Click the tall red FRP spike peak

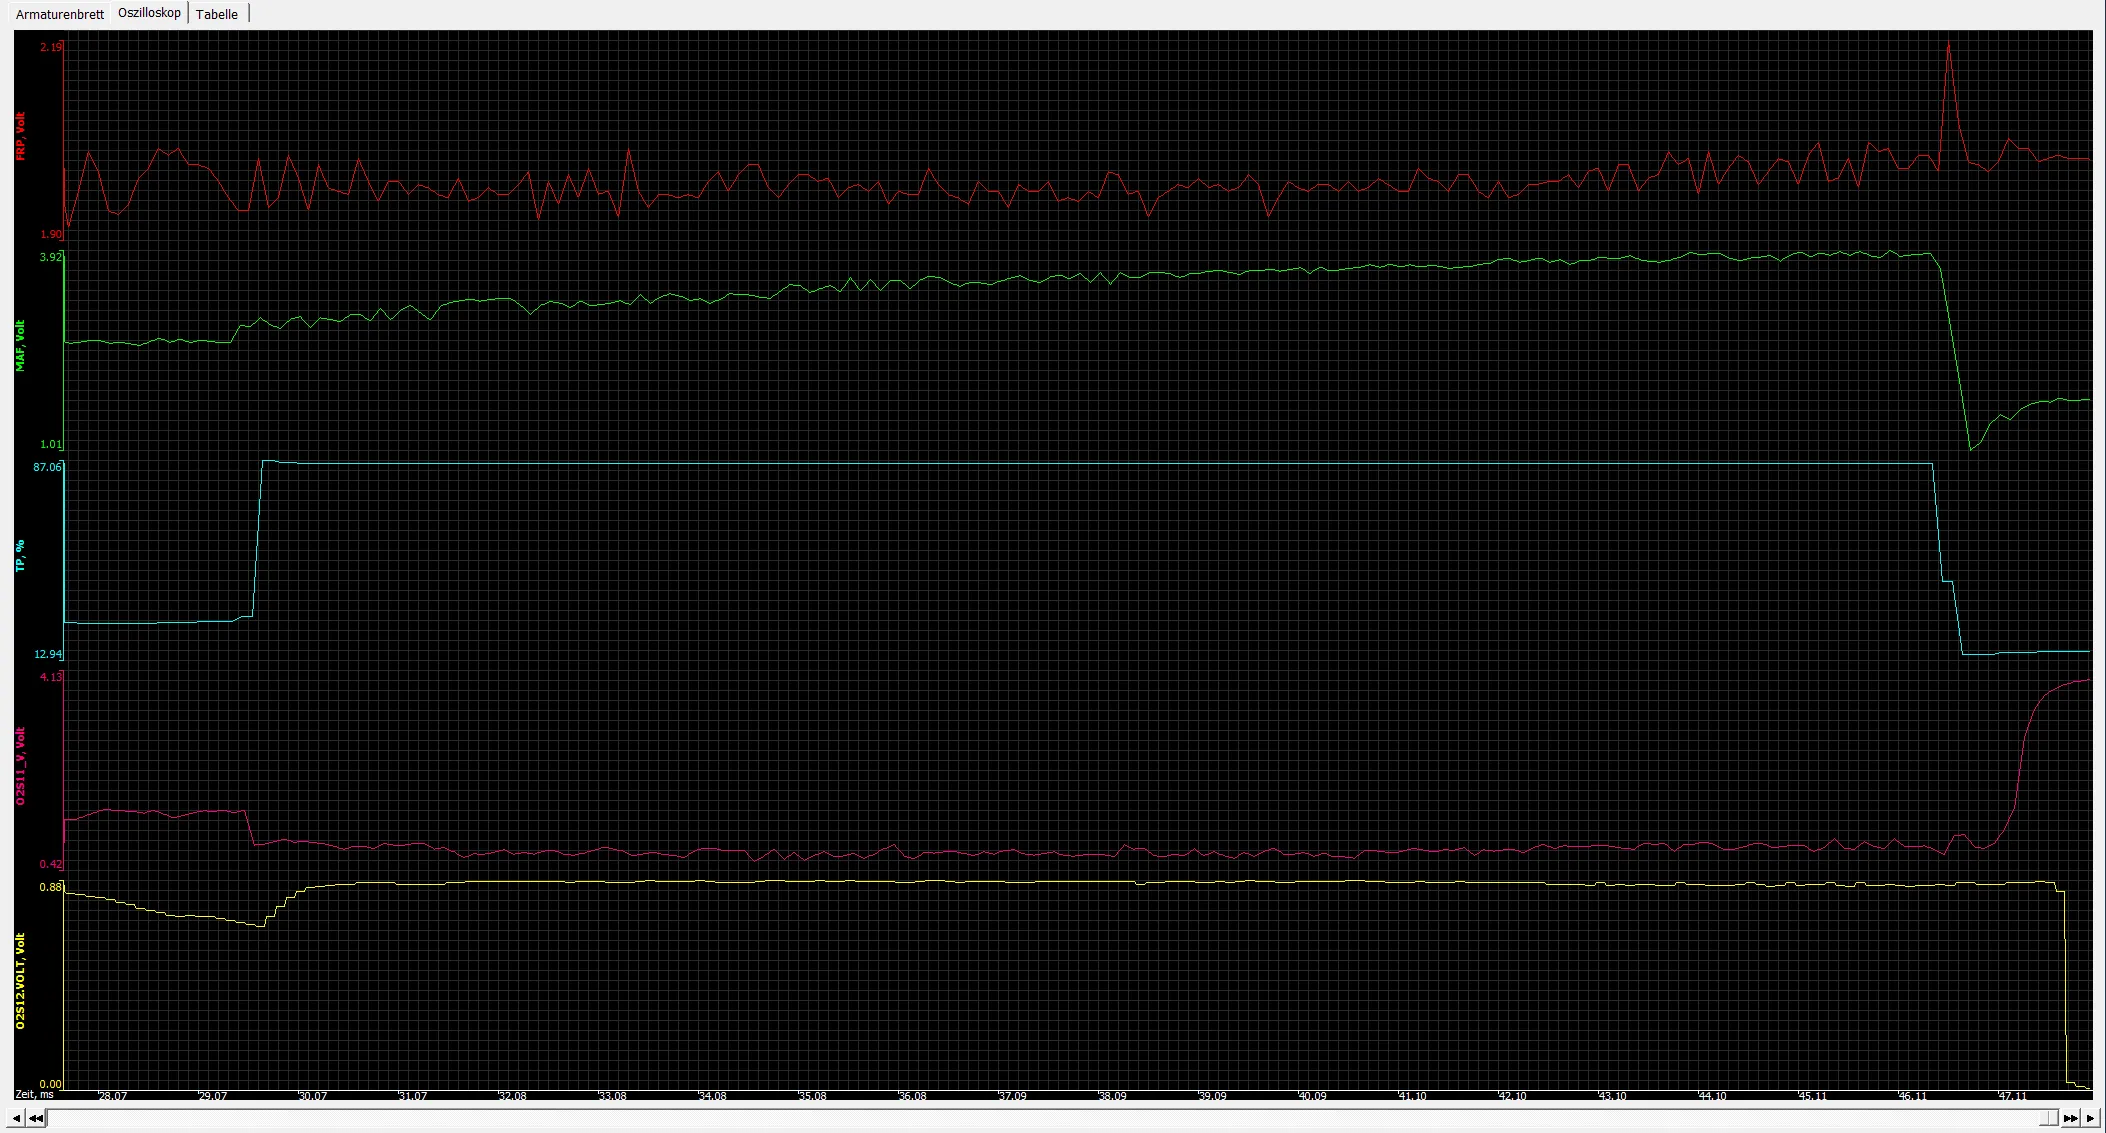(1948, 45)
